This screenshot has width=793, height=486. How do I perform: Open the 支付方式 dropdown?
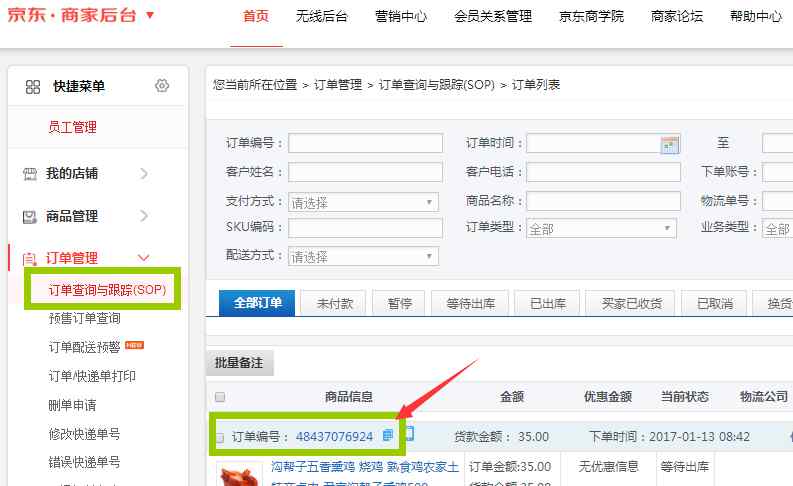(364, 202)
